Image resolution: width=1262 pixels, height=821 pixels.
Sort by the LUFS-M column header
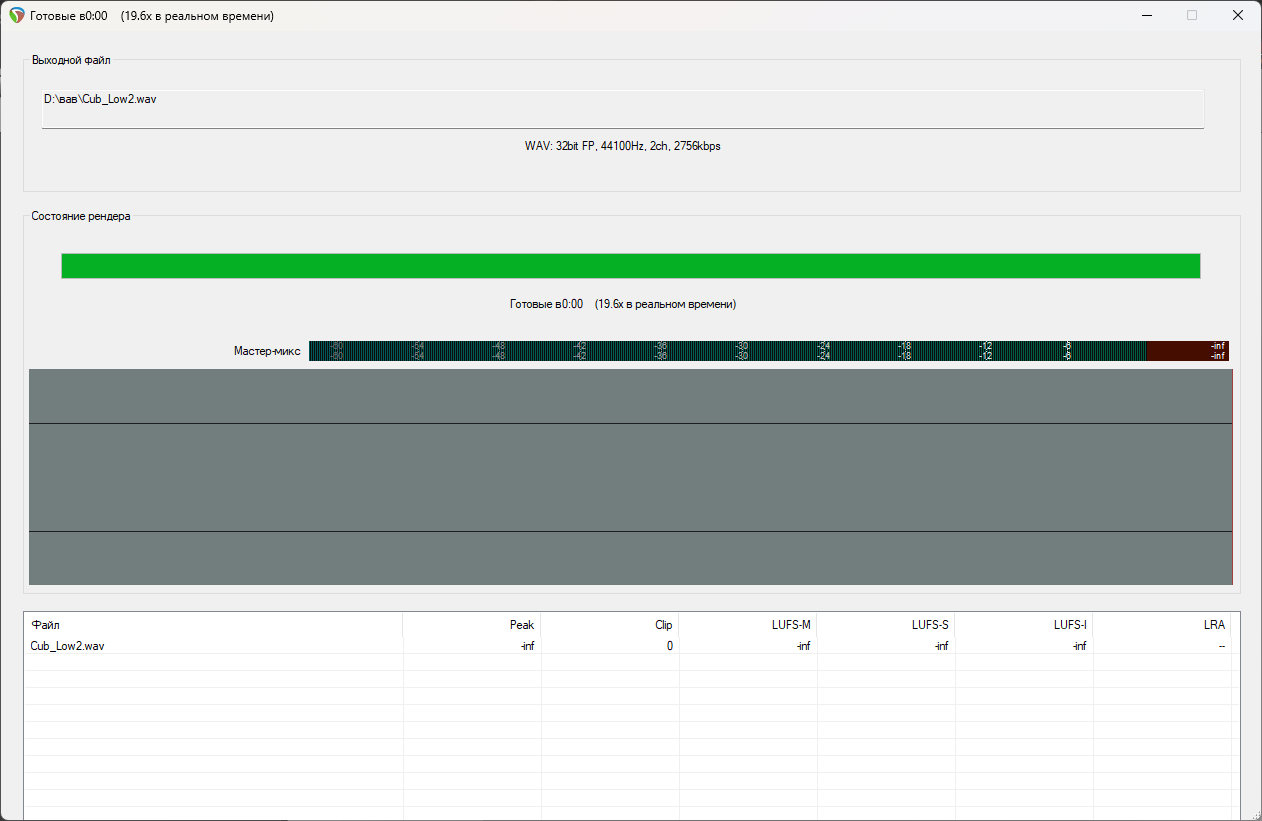tap(748, 625)
